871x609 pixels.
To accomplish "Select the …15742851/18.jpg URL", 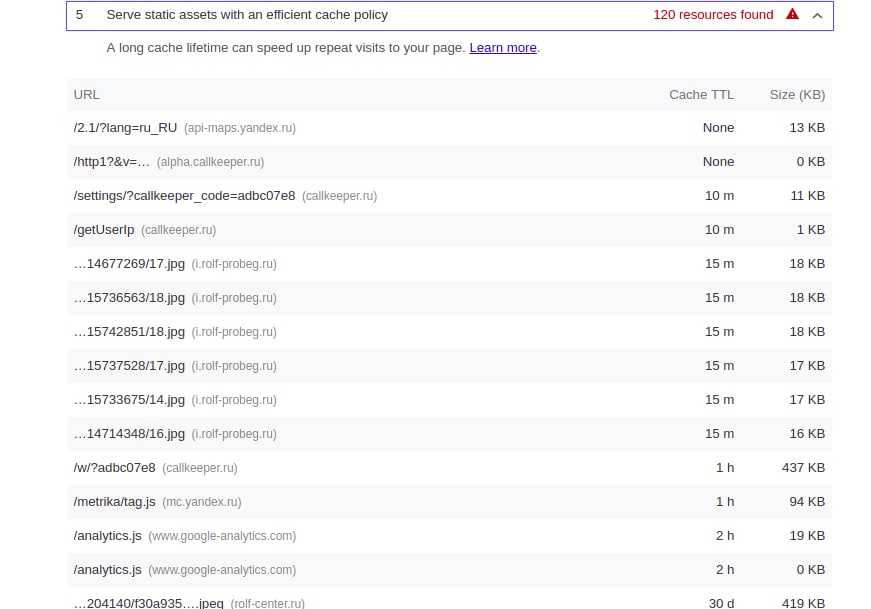I will [129, 332].
